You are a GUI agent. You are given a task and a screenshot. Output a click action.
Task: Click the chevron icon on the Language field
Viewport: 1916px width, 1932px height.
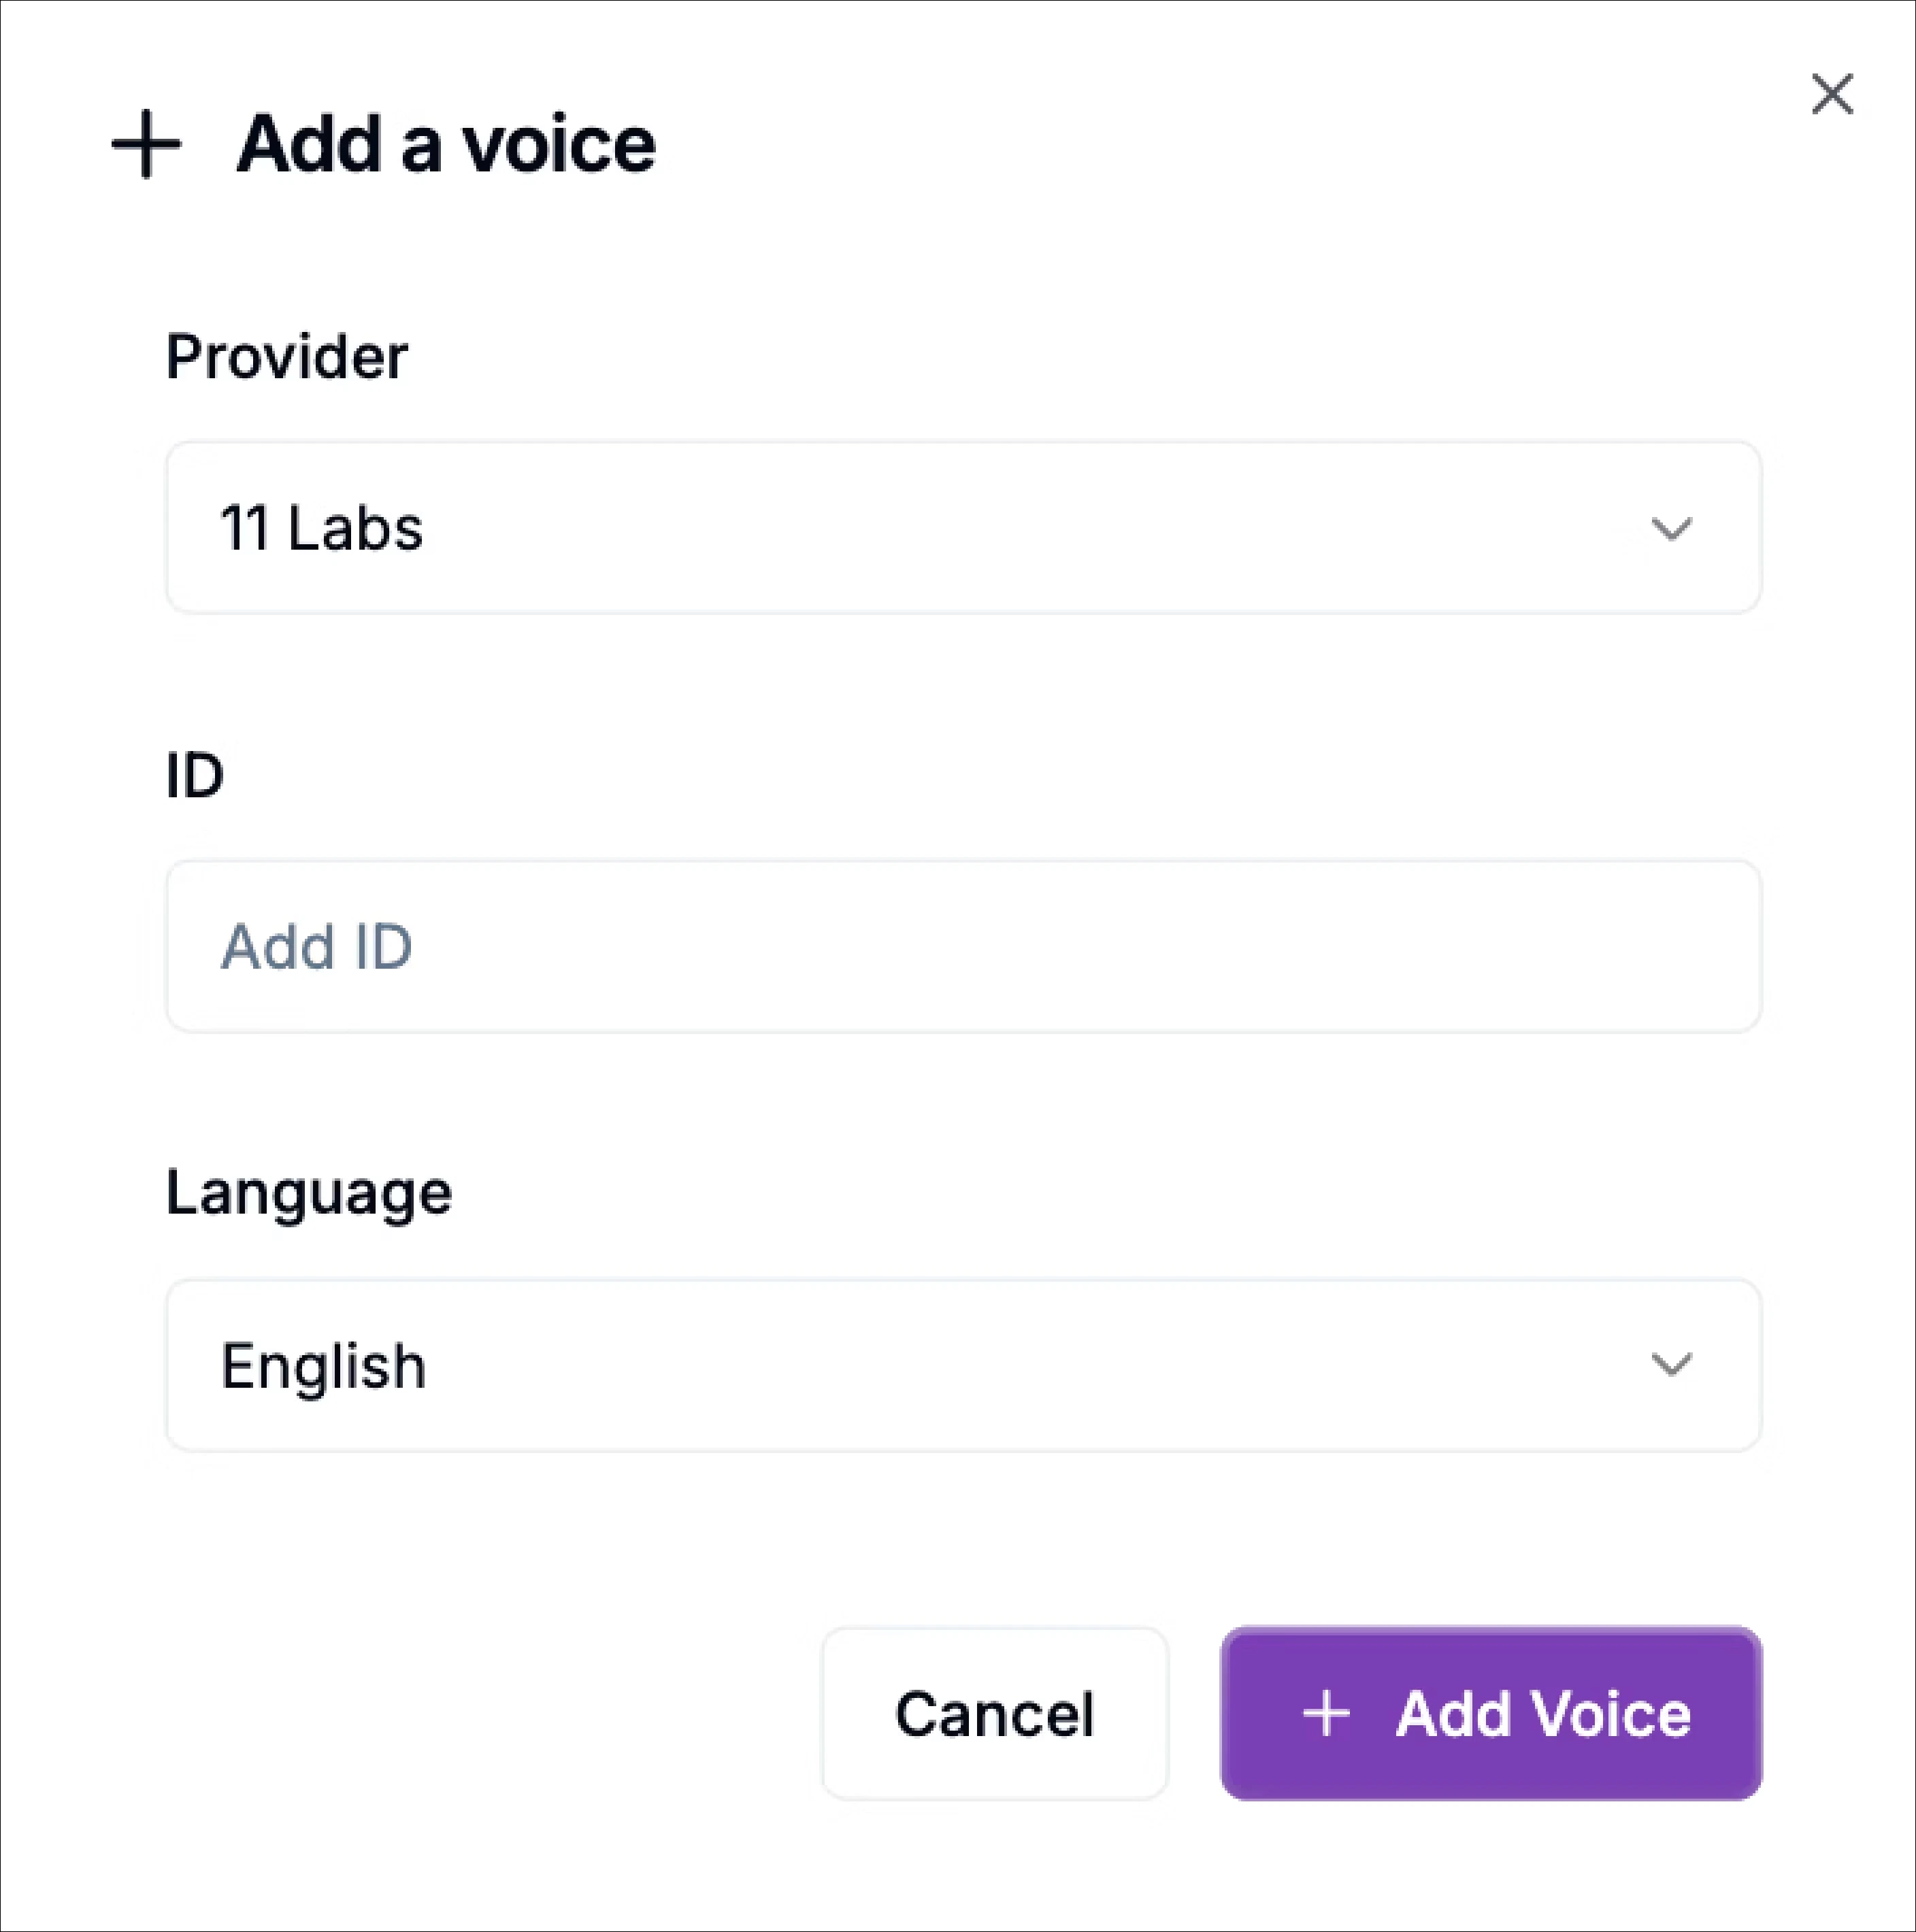click(x=1672, y=1365)
